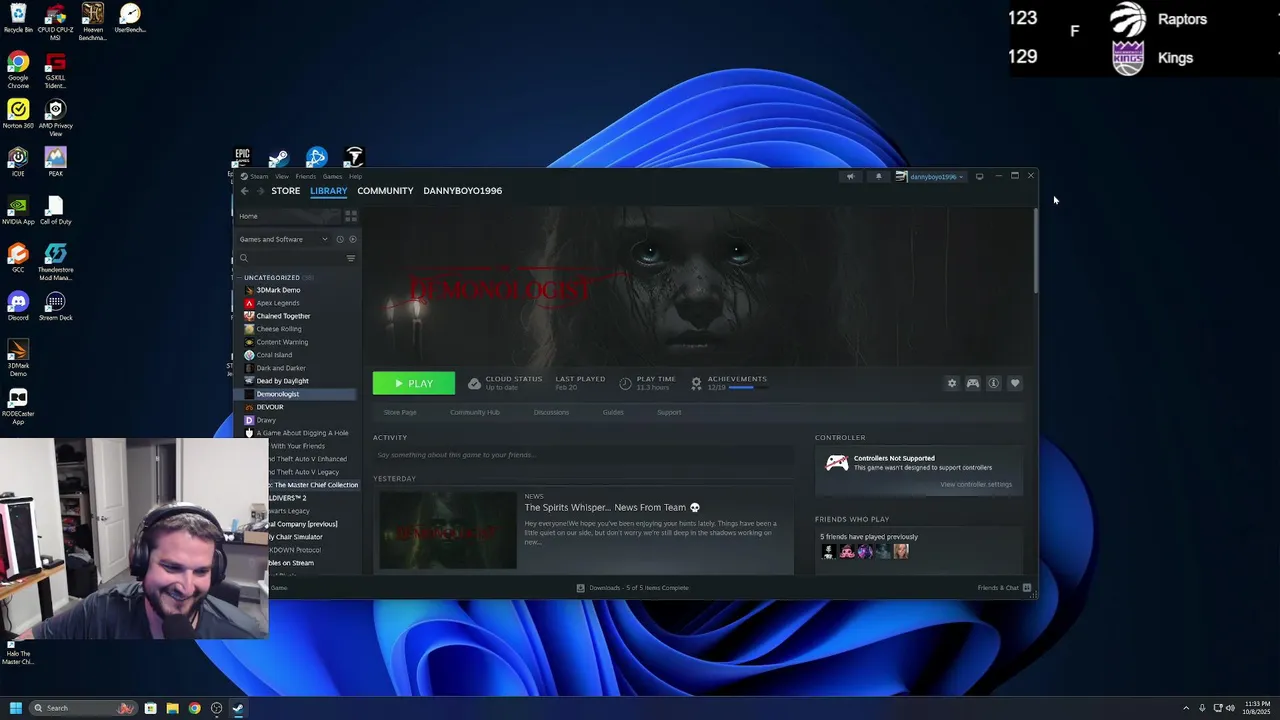Open Windows Start button

tap(16, 708)
